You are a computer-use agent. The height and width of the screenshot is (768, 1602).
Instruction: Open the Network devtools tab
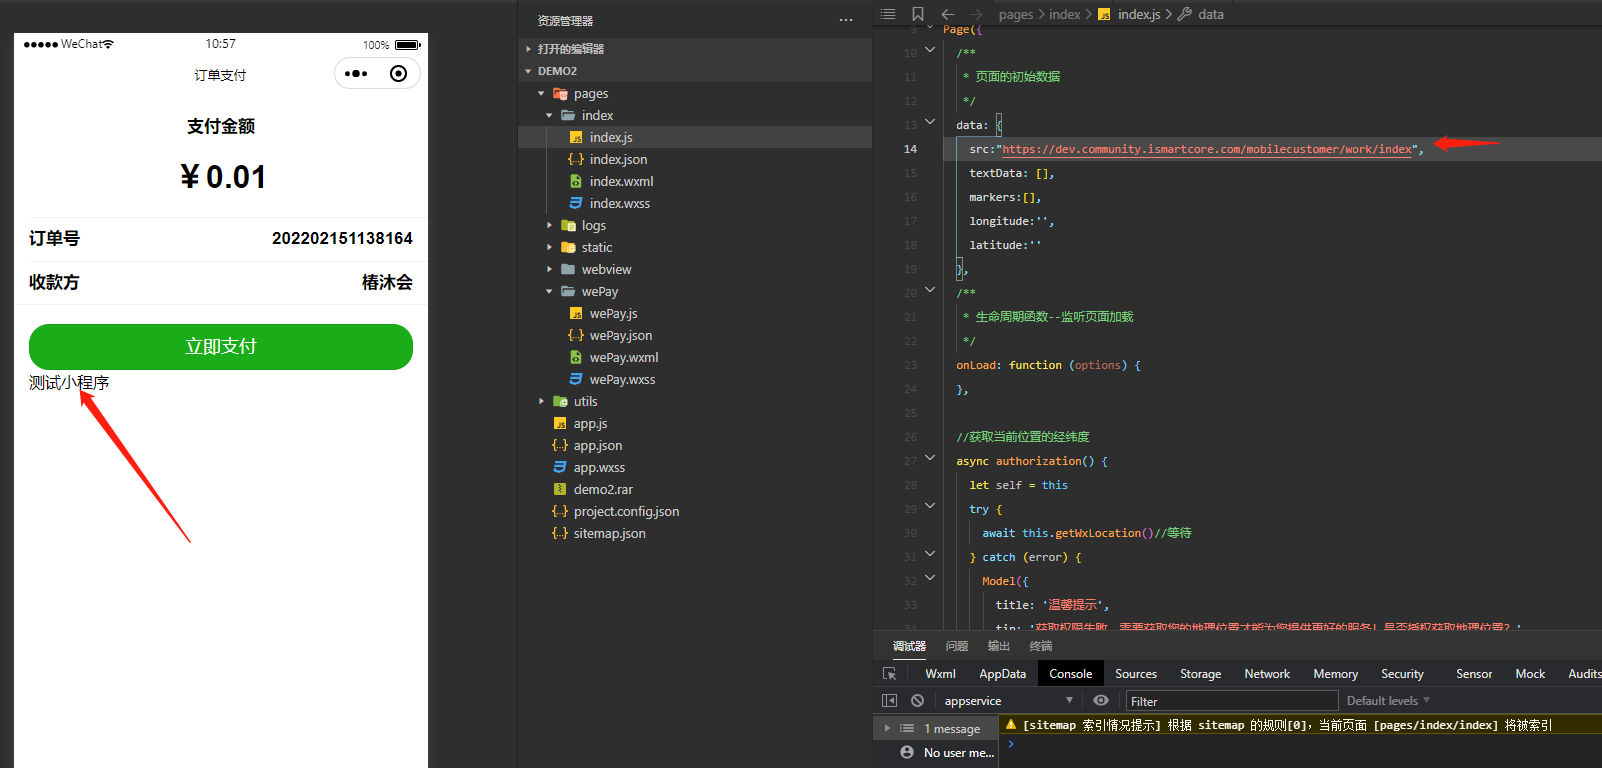point(1267,674)
